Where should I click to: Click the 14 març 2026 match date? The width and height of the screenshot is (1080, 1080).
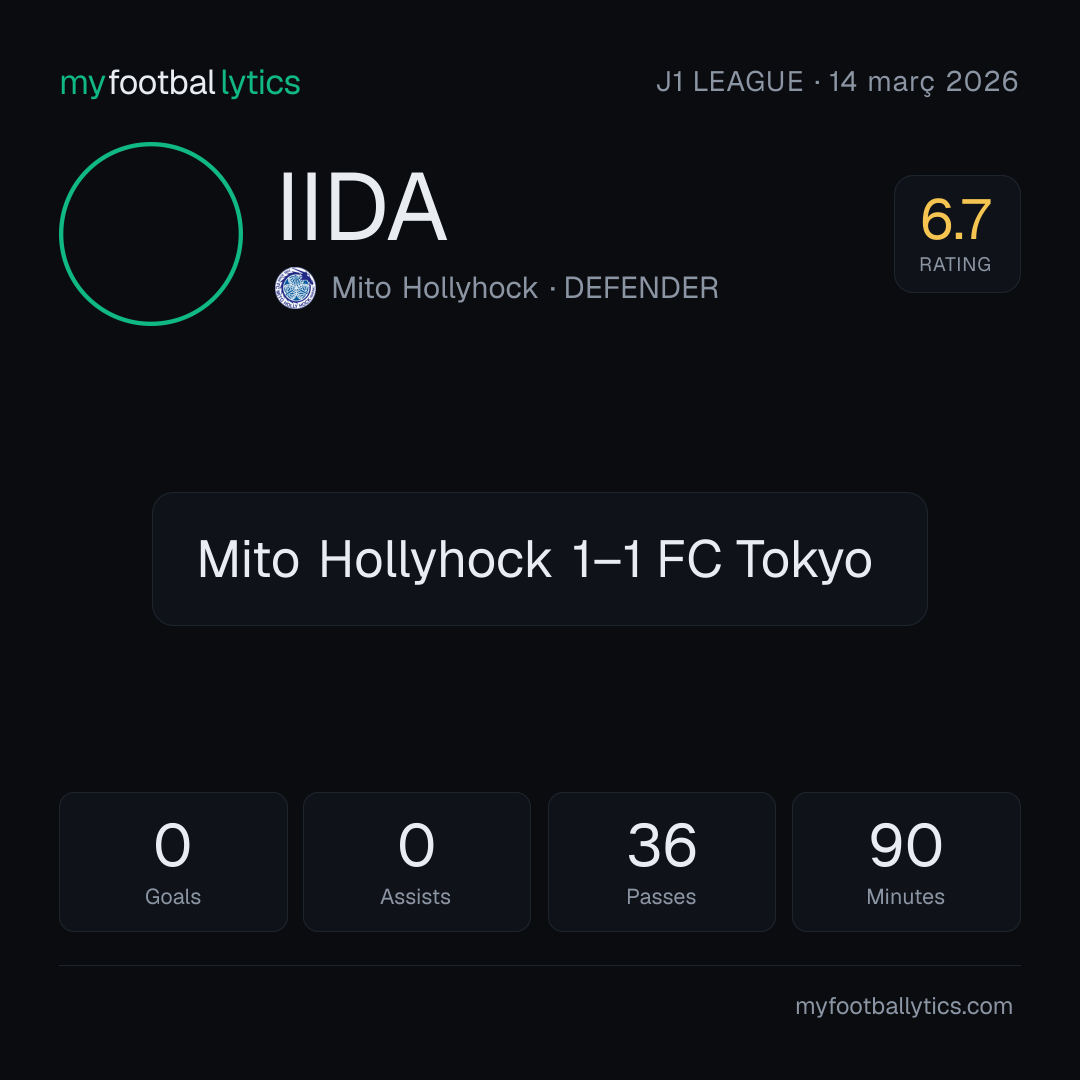click(x=923, y=82)
